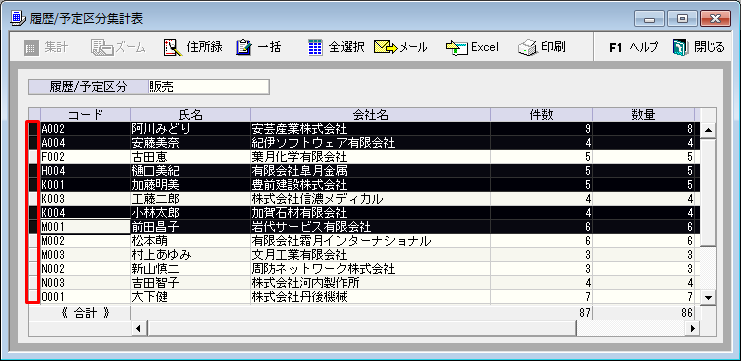Toggle row selector for A004

tap(33, 142)
